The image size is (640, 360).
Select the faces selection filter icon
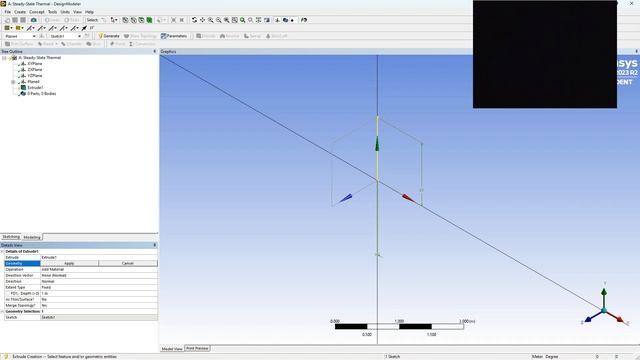pyautogui.click(x=141, y=20)
